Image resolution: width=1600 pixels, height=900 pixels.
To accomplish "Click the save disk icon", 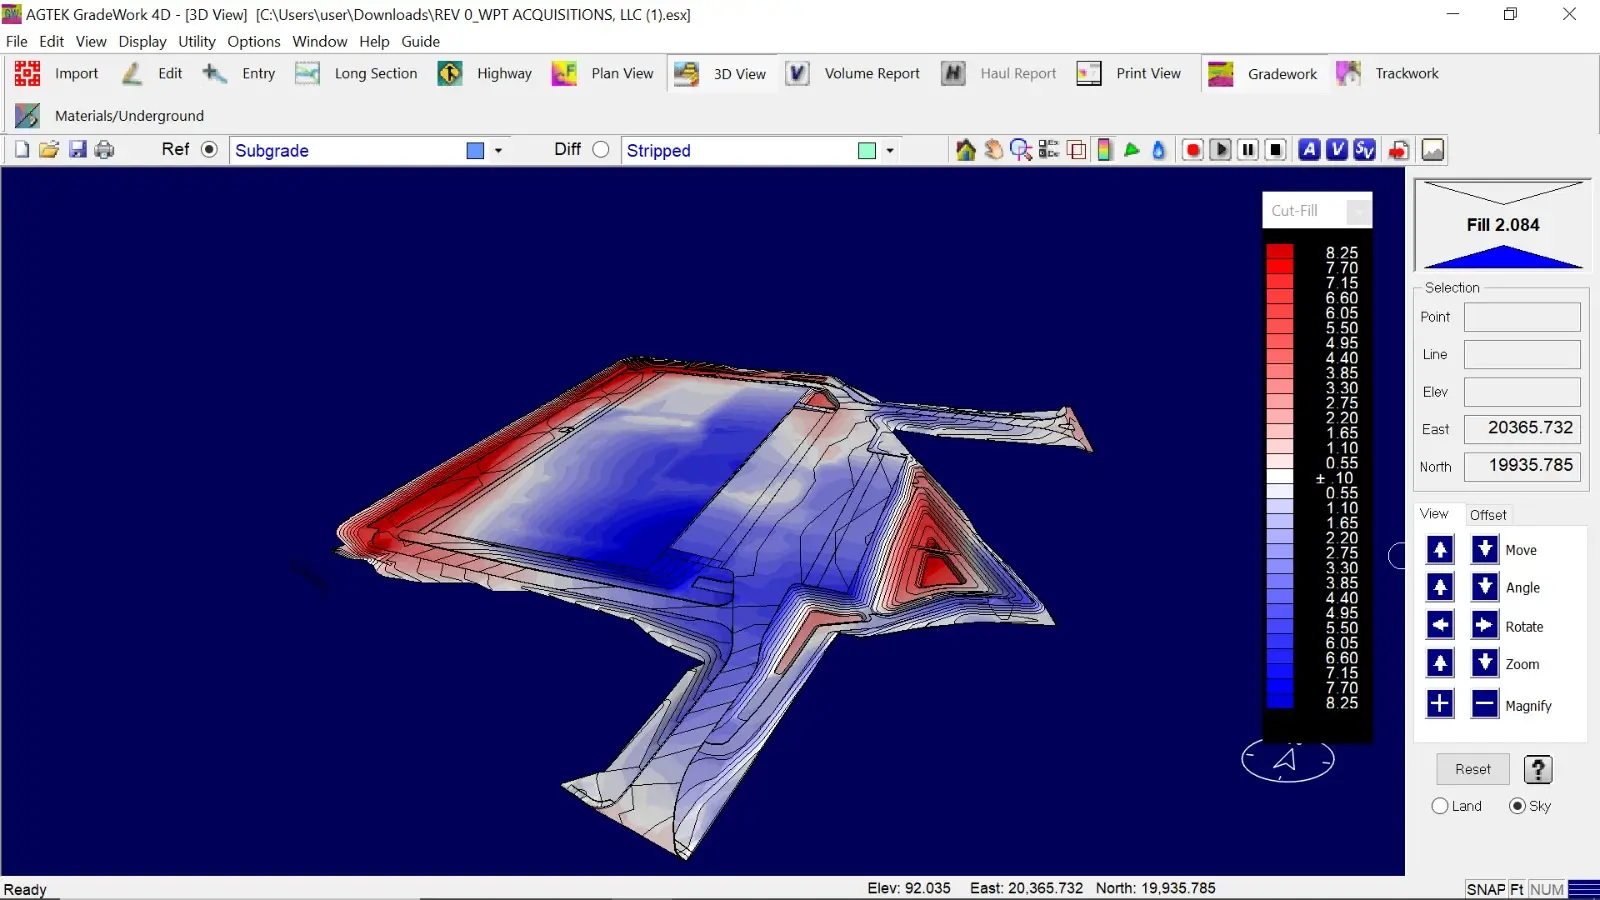I will (77, 150).
